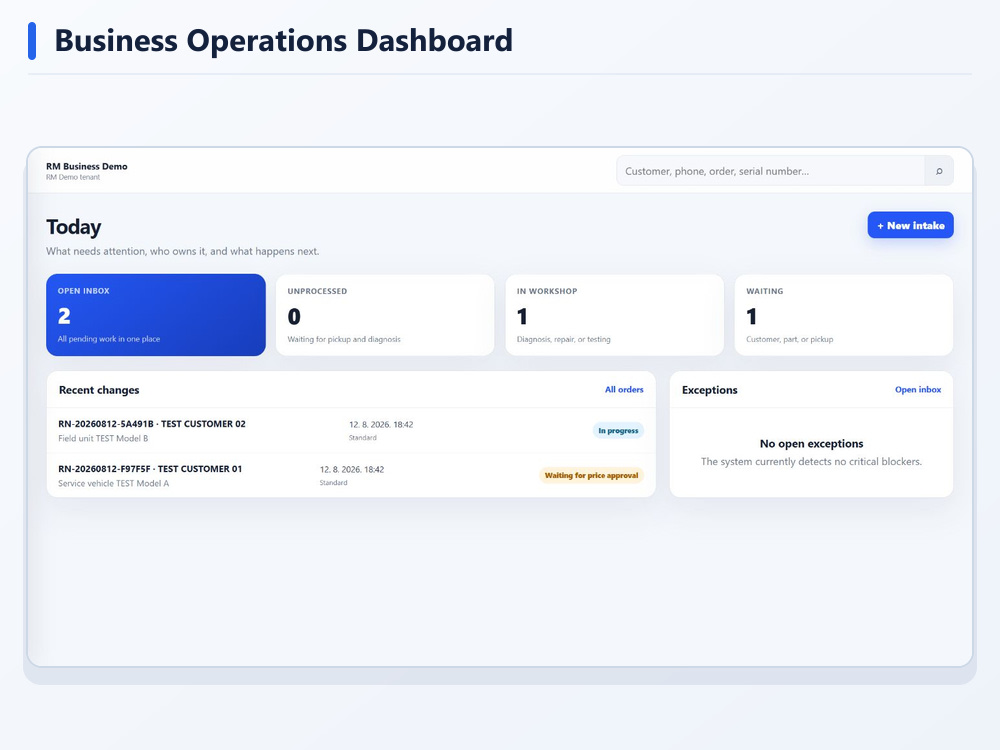Open order RN-20260812-5A491B for TEST CUSTOMER 02
This screenshot has width=1000, height=750.
pyautogui.click(x=351, y=430)
